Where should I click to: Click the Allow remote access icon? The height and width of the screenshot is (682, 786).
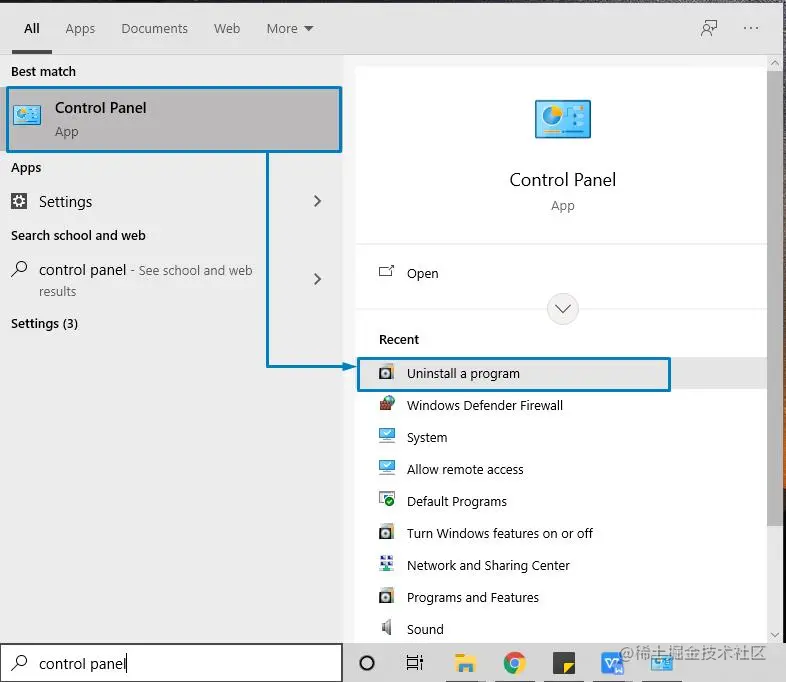[386, 468]
